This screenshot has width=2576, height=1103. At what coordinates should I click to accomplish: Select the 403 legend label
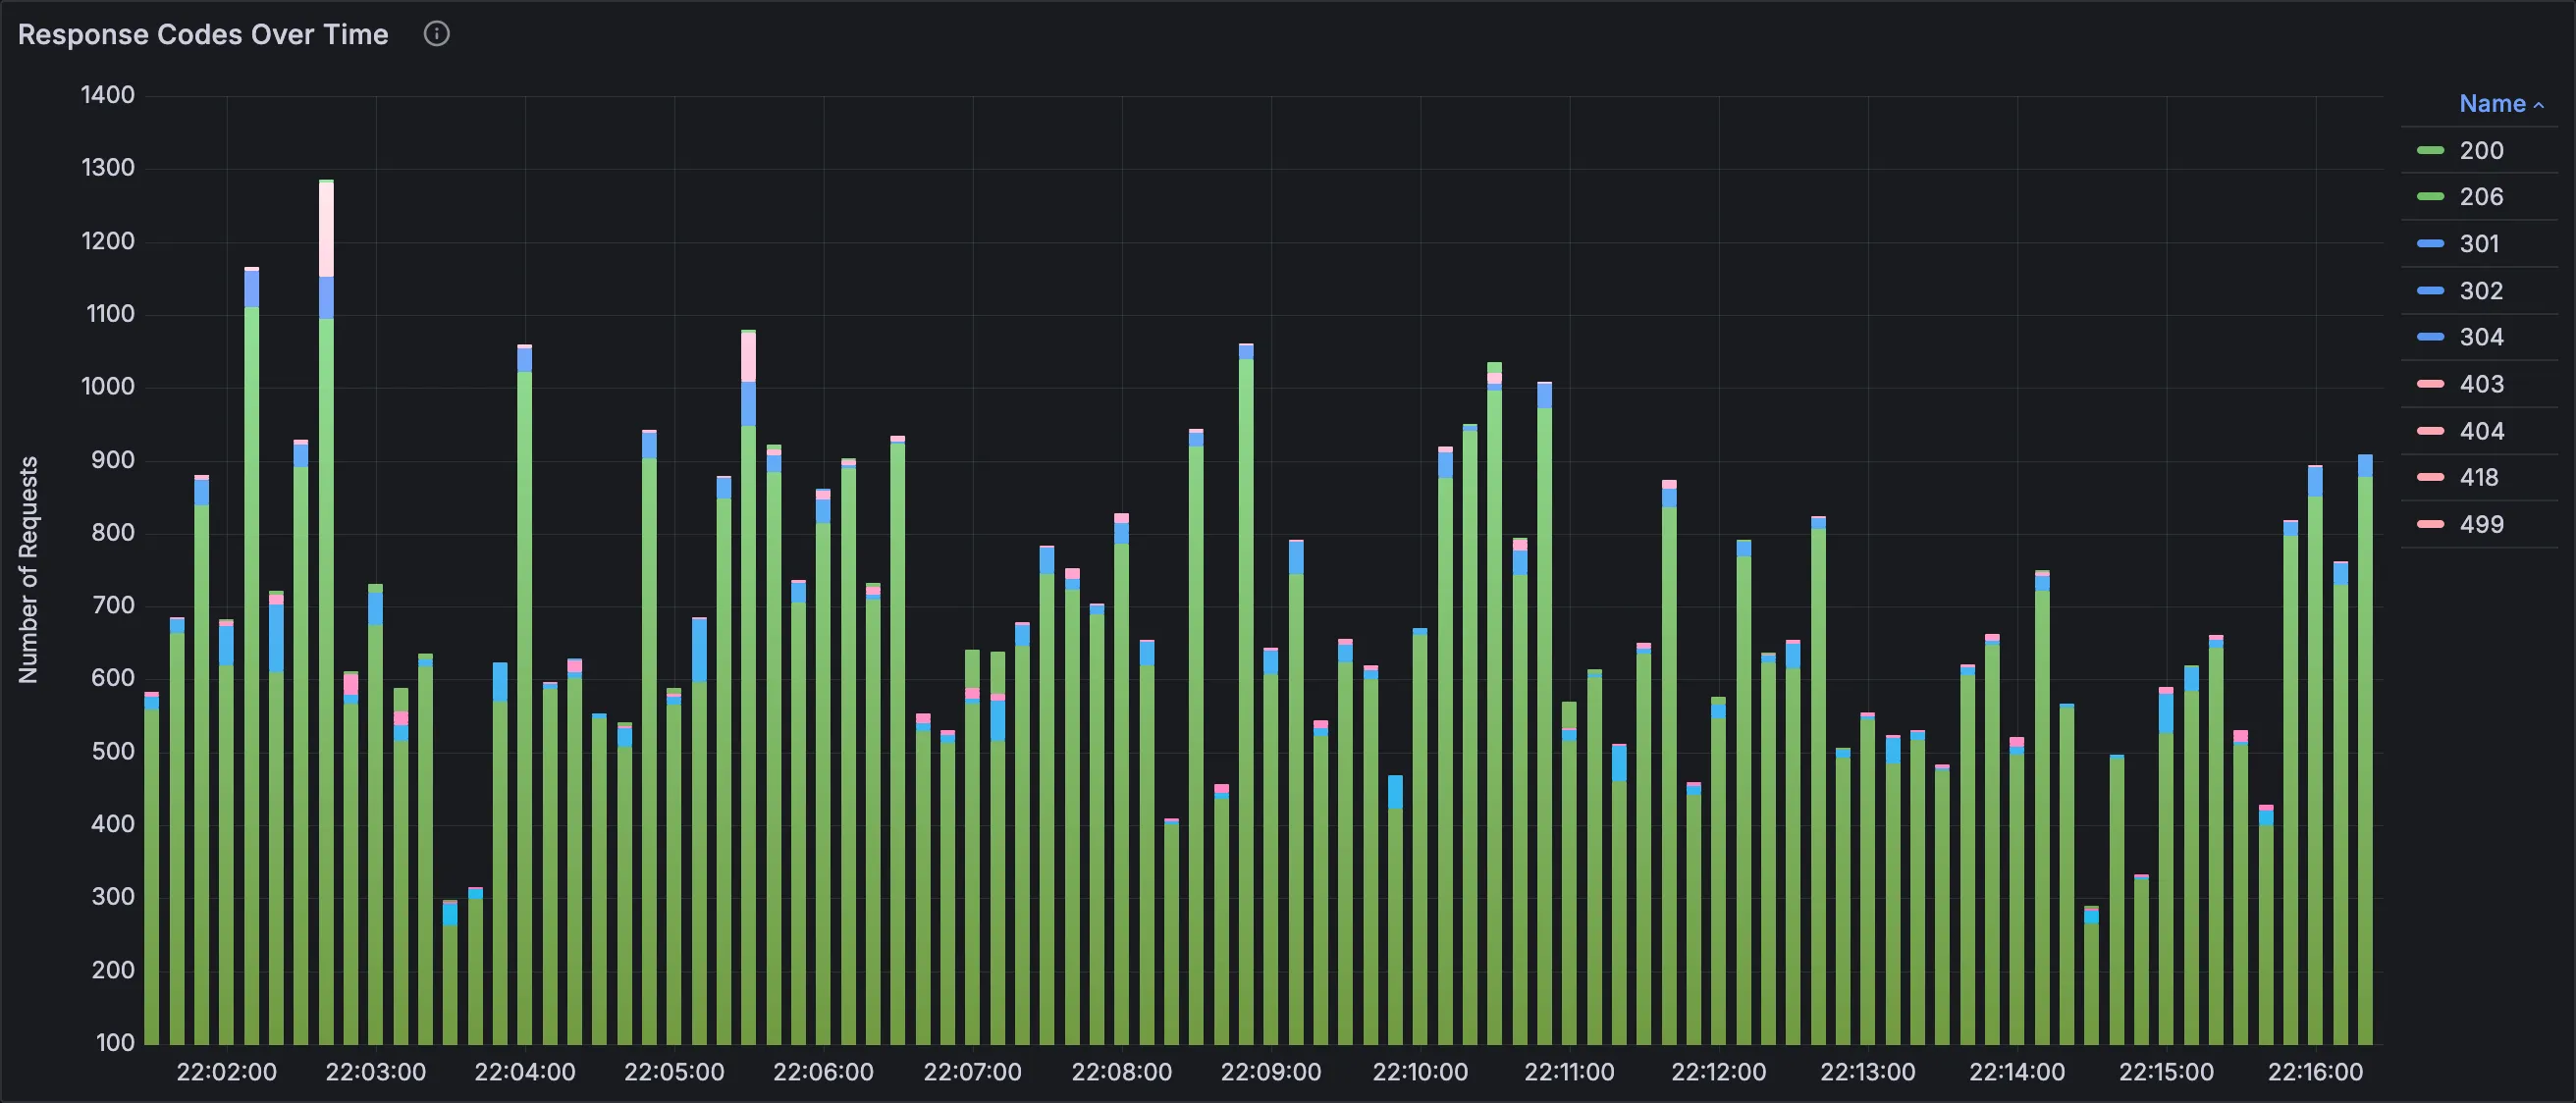point(2480,383)
